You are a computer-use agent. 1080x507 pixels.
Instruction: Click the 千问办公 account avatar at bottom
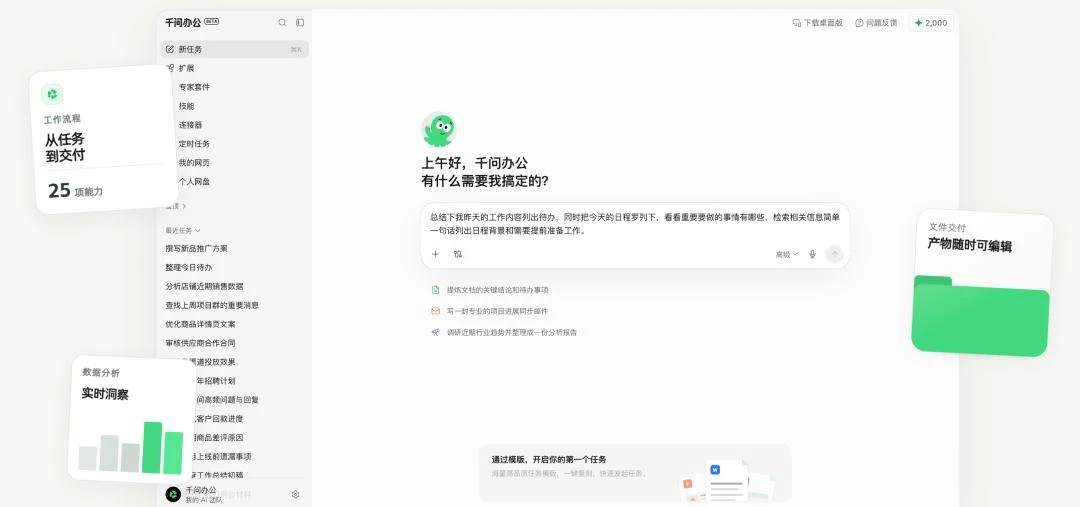pos(173,494)
